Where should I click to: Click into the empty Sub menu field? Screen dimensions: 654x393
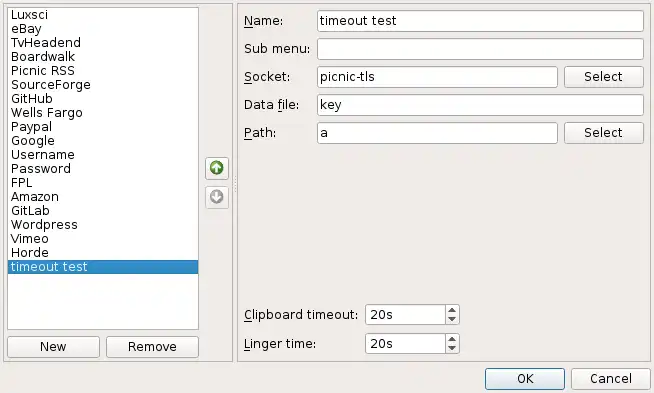tap(480, 49)
